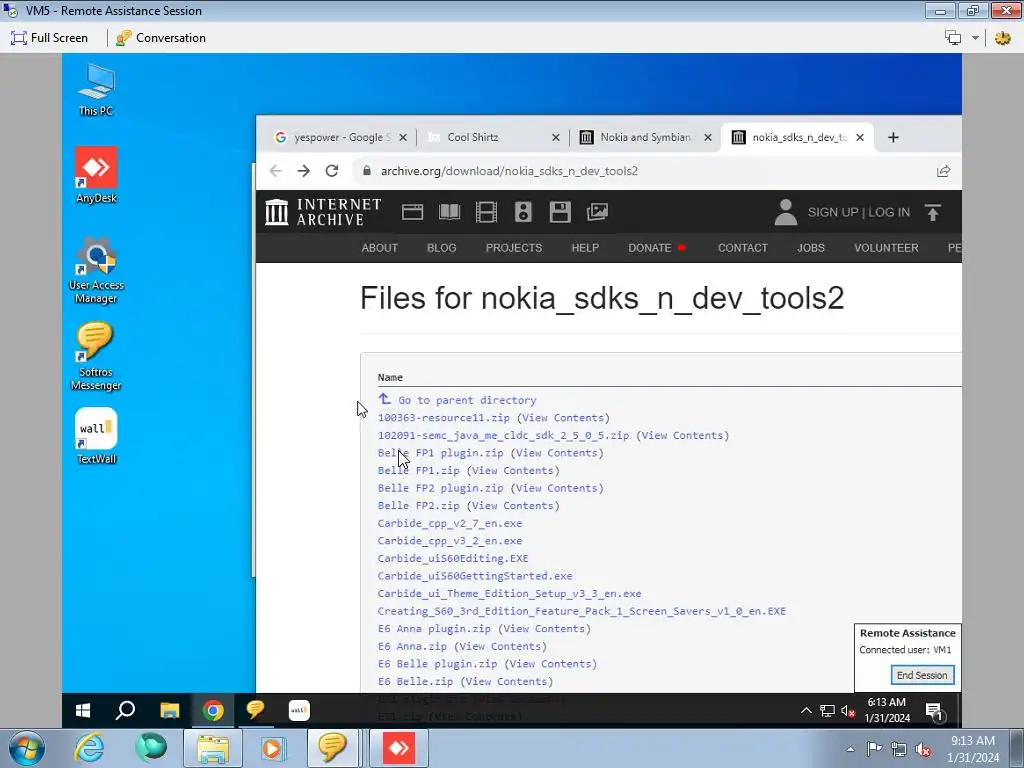Image resolution: width=1024 pixels, height=768 pixels.
Task: Open the HELP menu item
Action: click(x=585, y=248)
